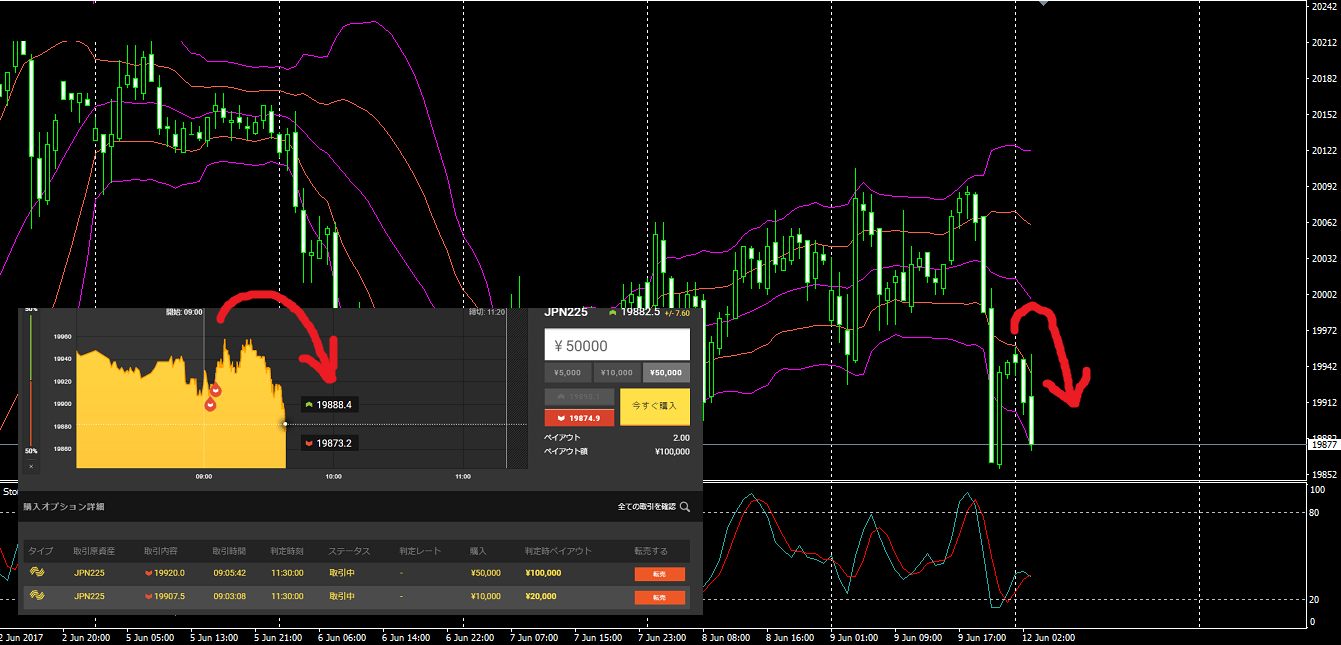Click the ¥ 50000 amount input field
This screenshot has width=1341, height=645.
(616, 345)
